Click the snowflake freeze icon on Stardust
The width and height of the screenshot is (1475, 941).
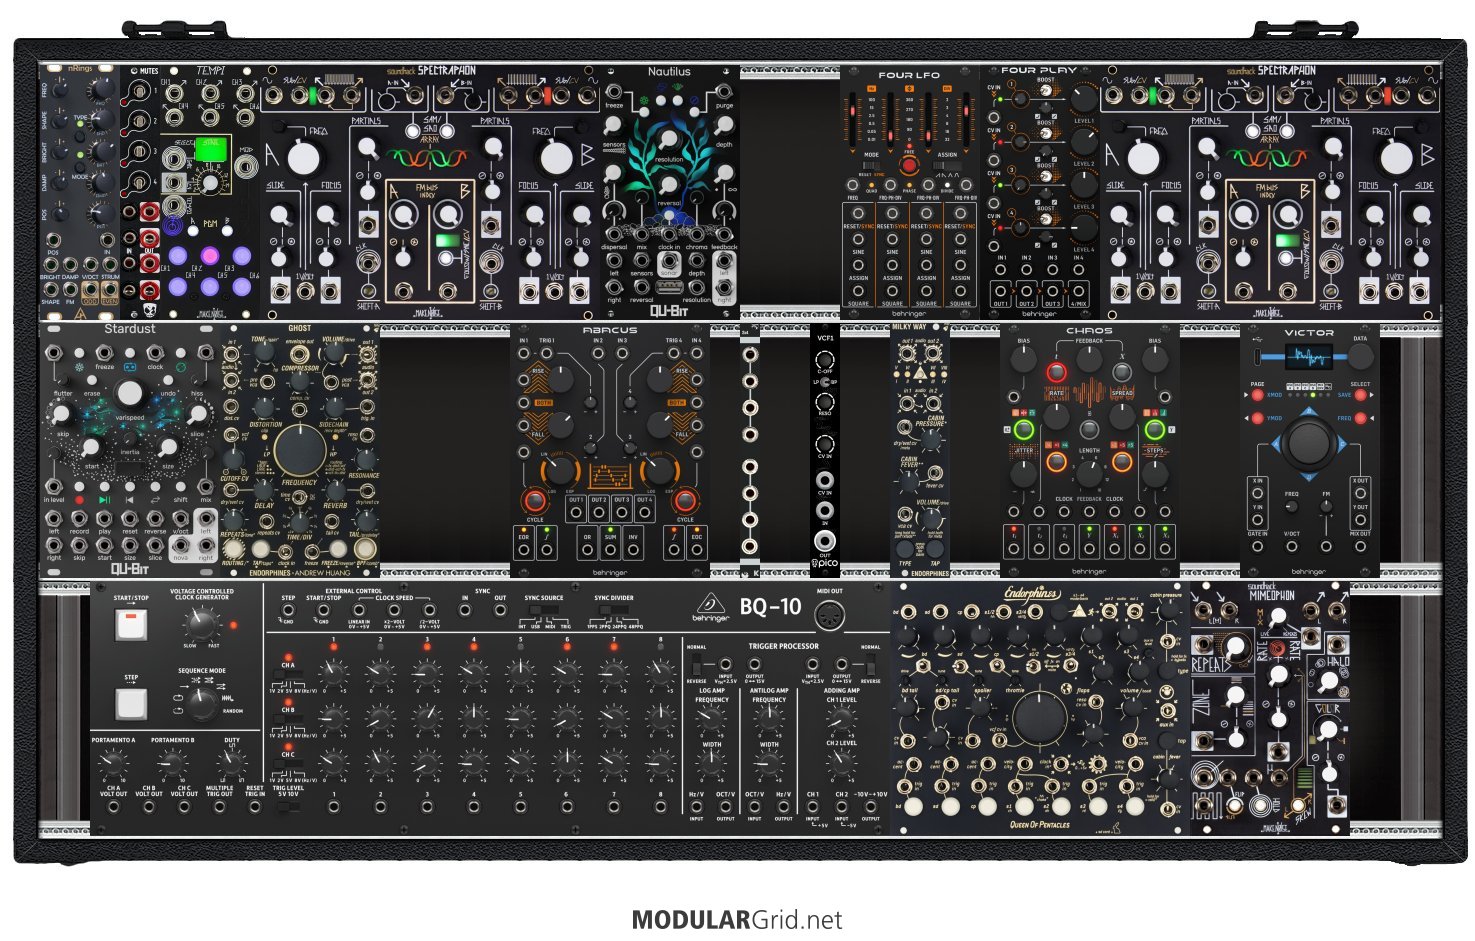click(x=79, y=367)
